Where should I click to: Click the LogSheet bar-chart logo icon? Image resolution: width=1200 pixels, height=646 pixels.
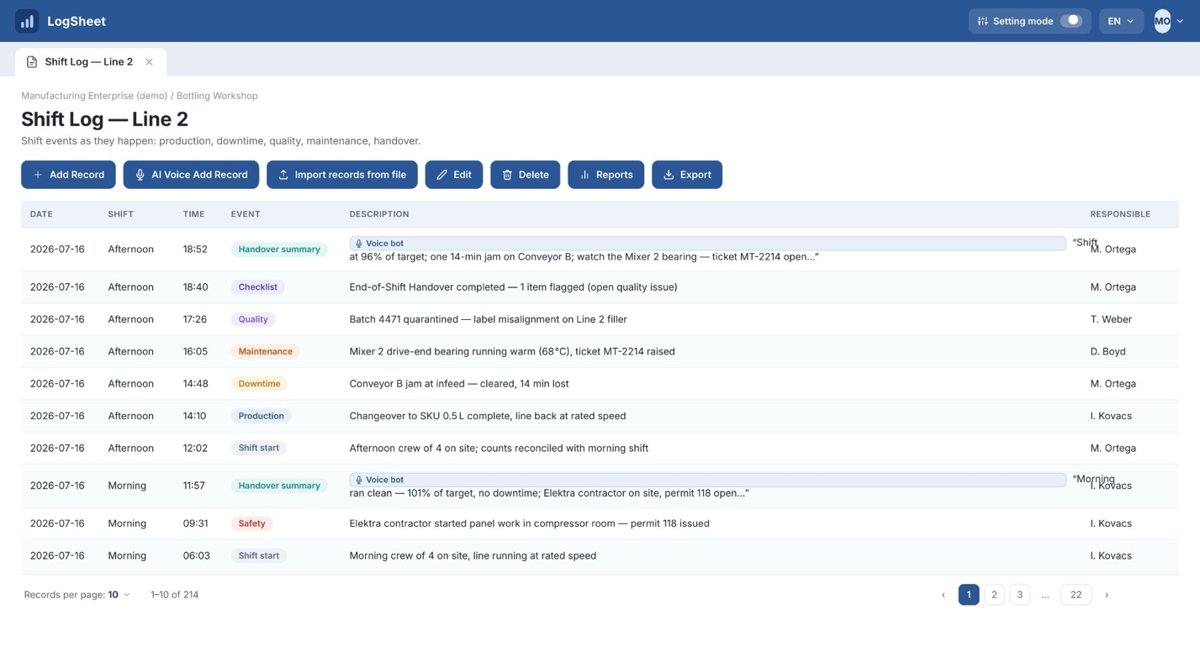point(27,21)
